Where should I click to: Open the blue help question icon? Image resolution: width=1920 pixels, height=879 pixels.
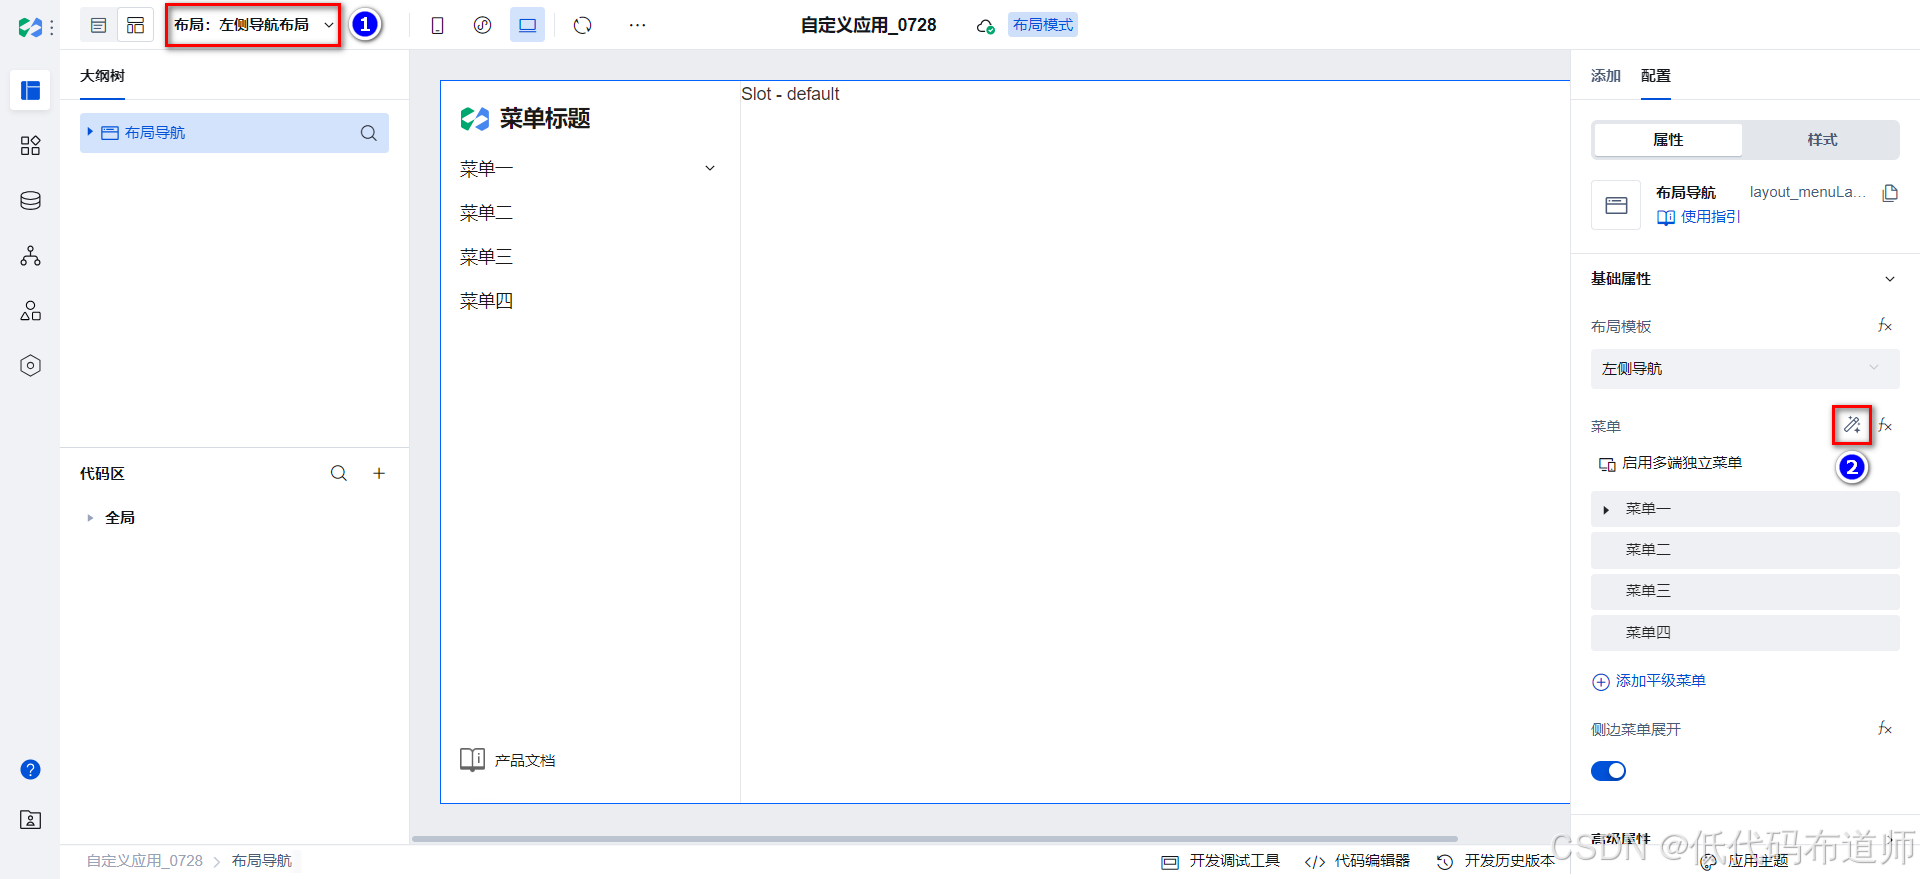tap(30, 769)
